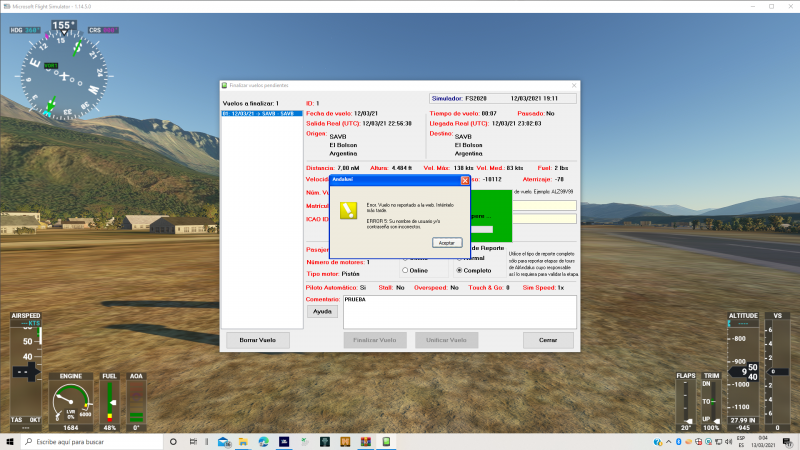Open the notification center icon
Viewport: 800px width, 450px height.
787,442
